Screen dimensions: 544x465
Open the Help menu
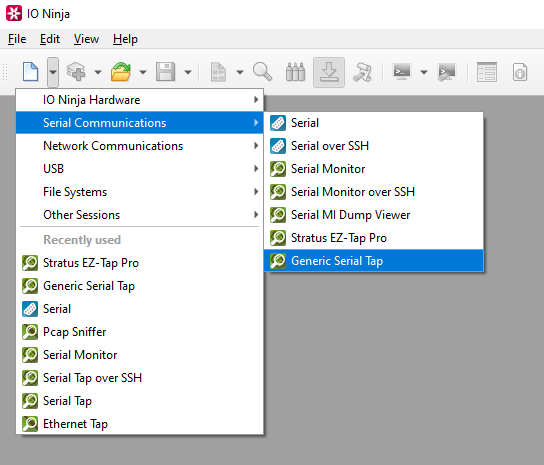pyautogui.click(x=125, y=39)
